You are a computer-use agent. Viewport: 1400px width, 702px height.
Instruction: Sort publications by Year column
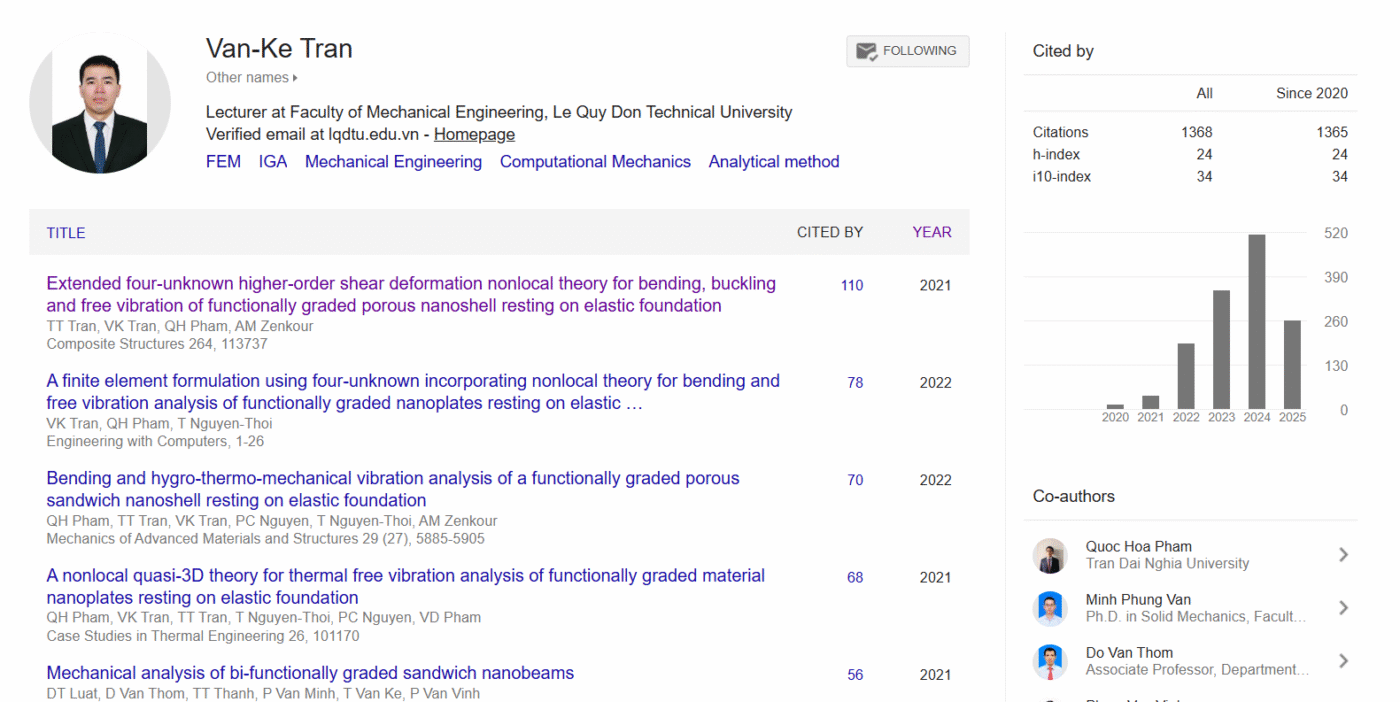[x=931, y=232]
